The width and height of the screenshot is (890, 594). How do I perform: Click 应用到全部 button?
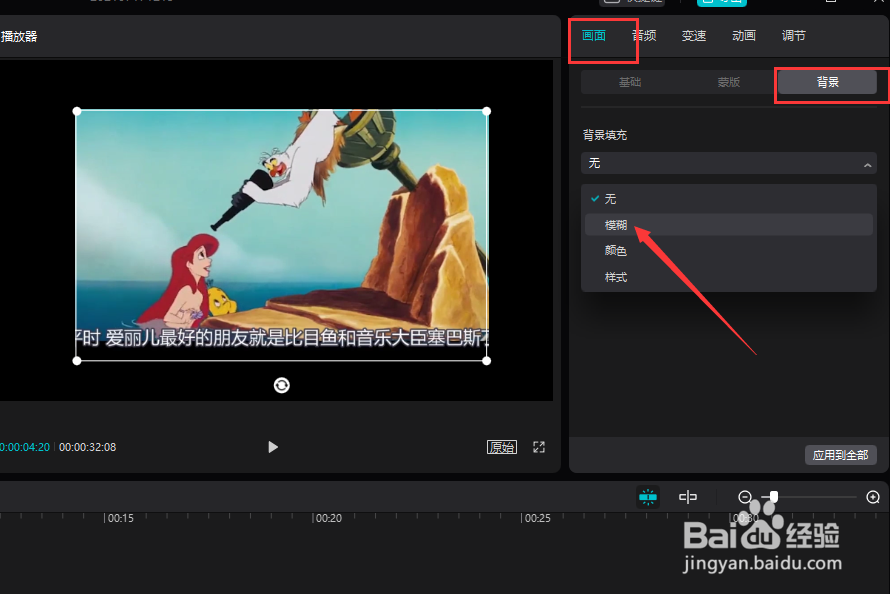coord(841,455)
